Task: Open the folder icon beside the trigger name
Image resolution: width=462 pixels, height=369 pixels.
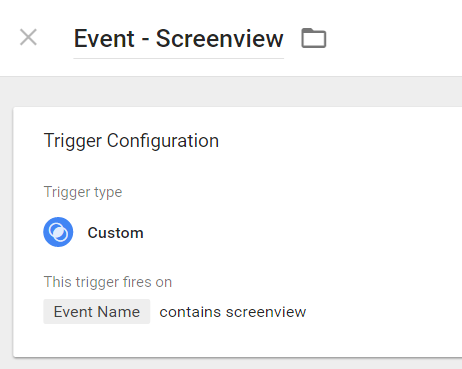Action: (314, 38)
